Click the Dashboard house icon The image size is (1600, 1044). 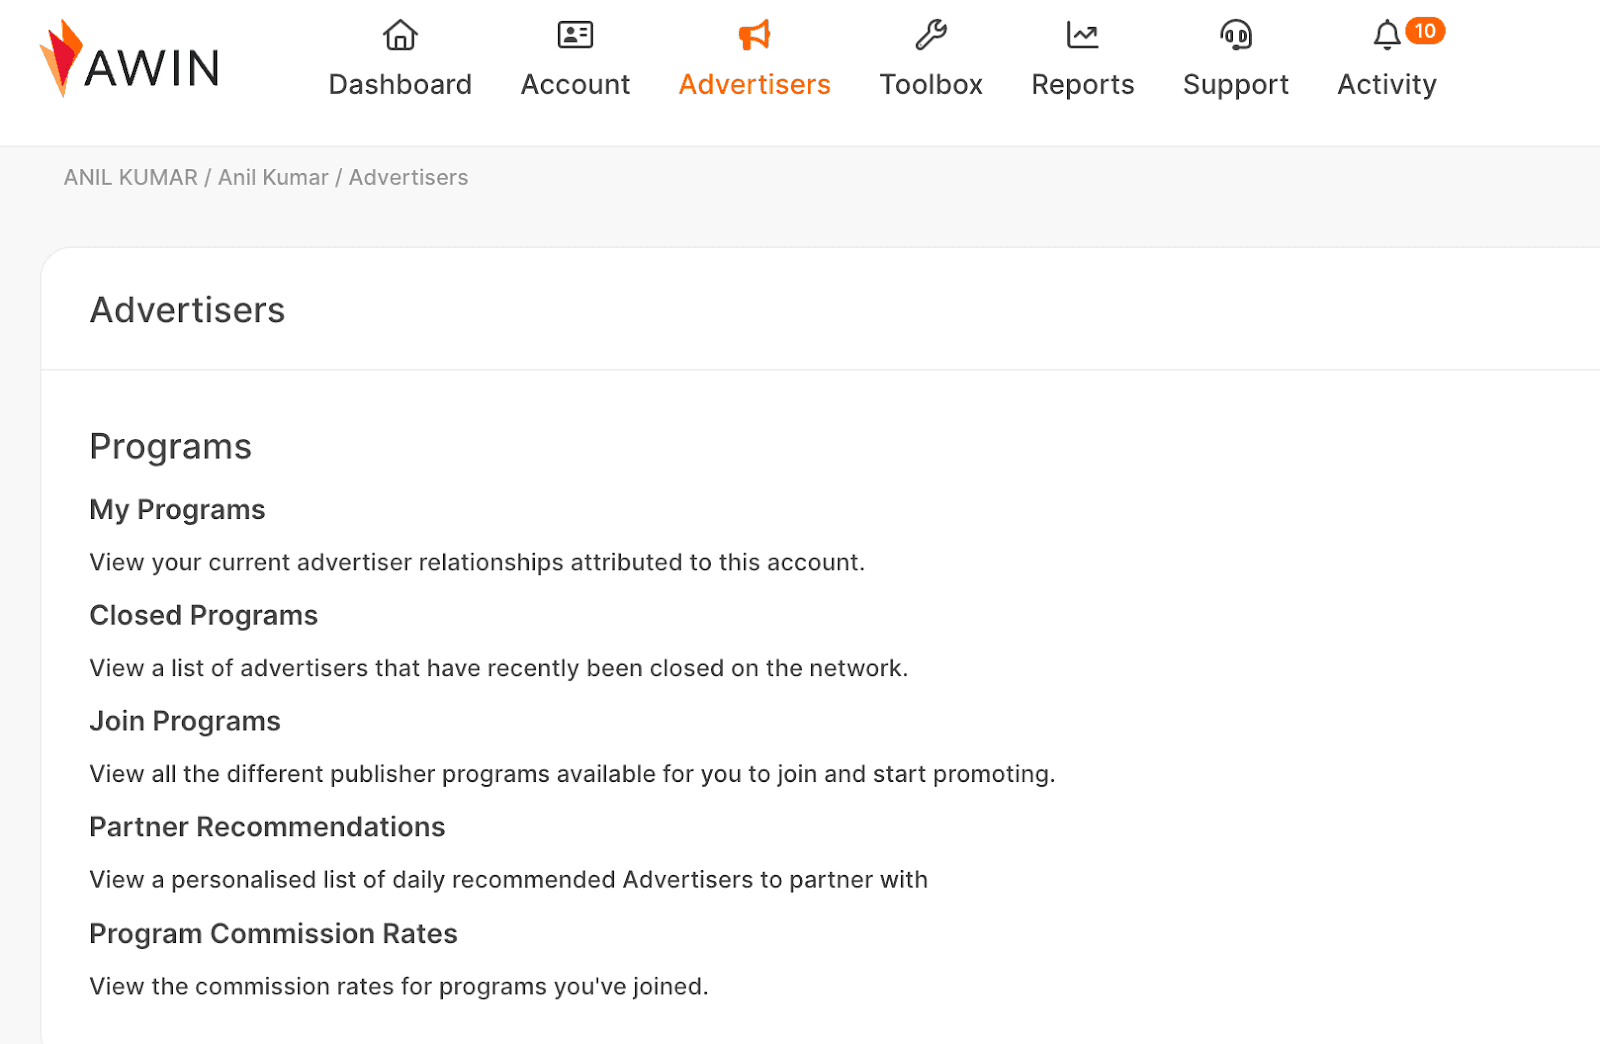(400, 35)
